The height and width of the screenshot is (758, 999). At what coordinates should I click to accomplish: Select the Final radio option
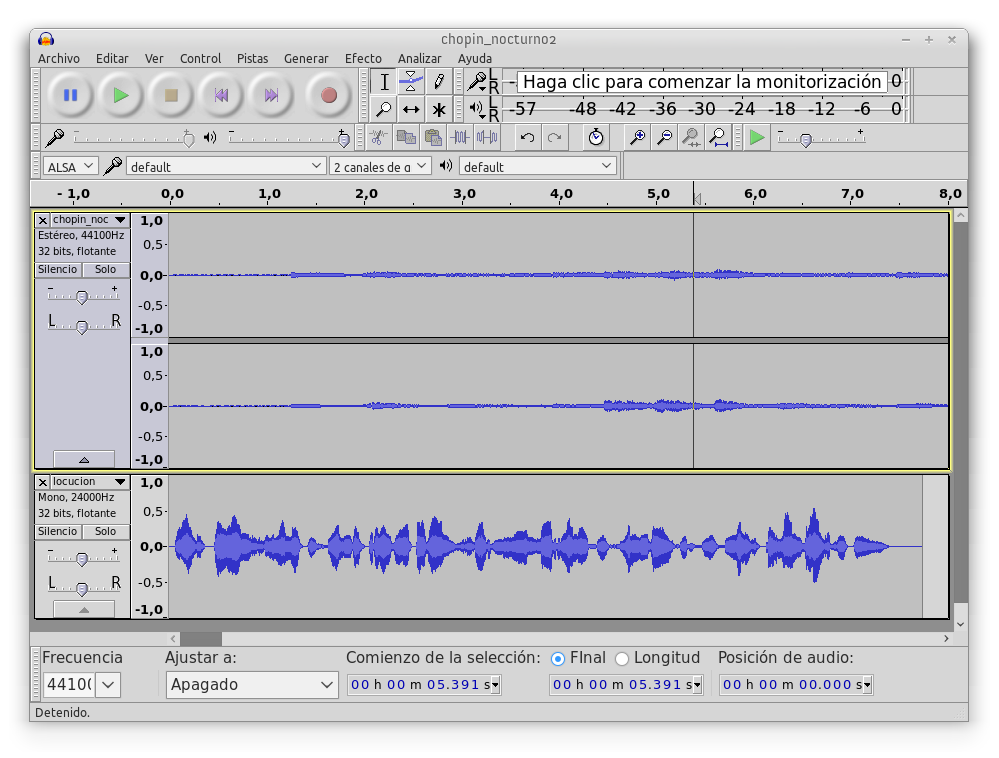tap(557, 659)
